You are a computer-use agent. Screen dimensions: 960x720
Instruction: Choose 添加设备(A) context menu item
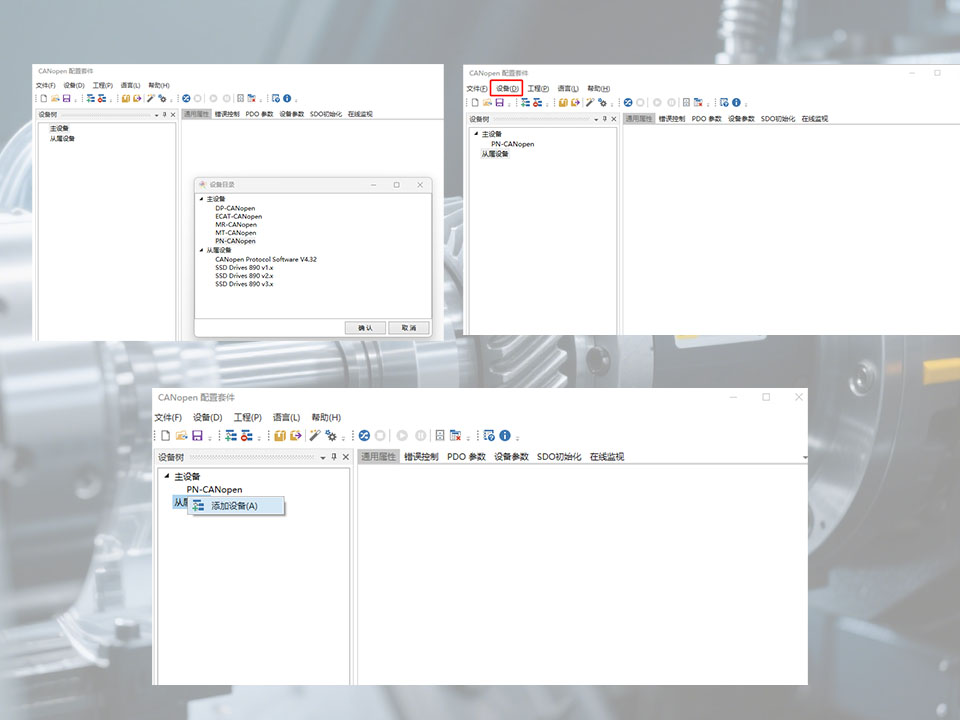(236, 506)
